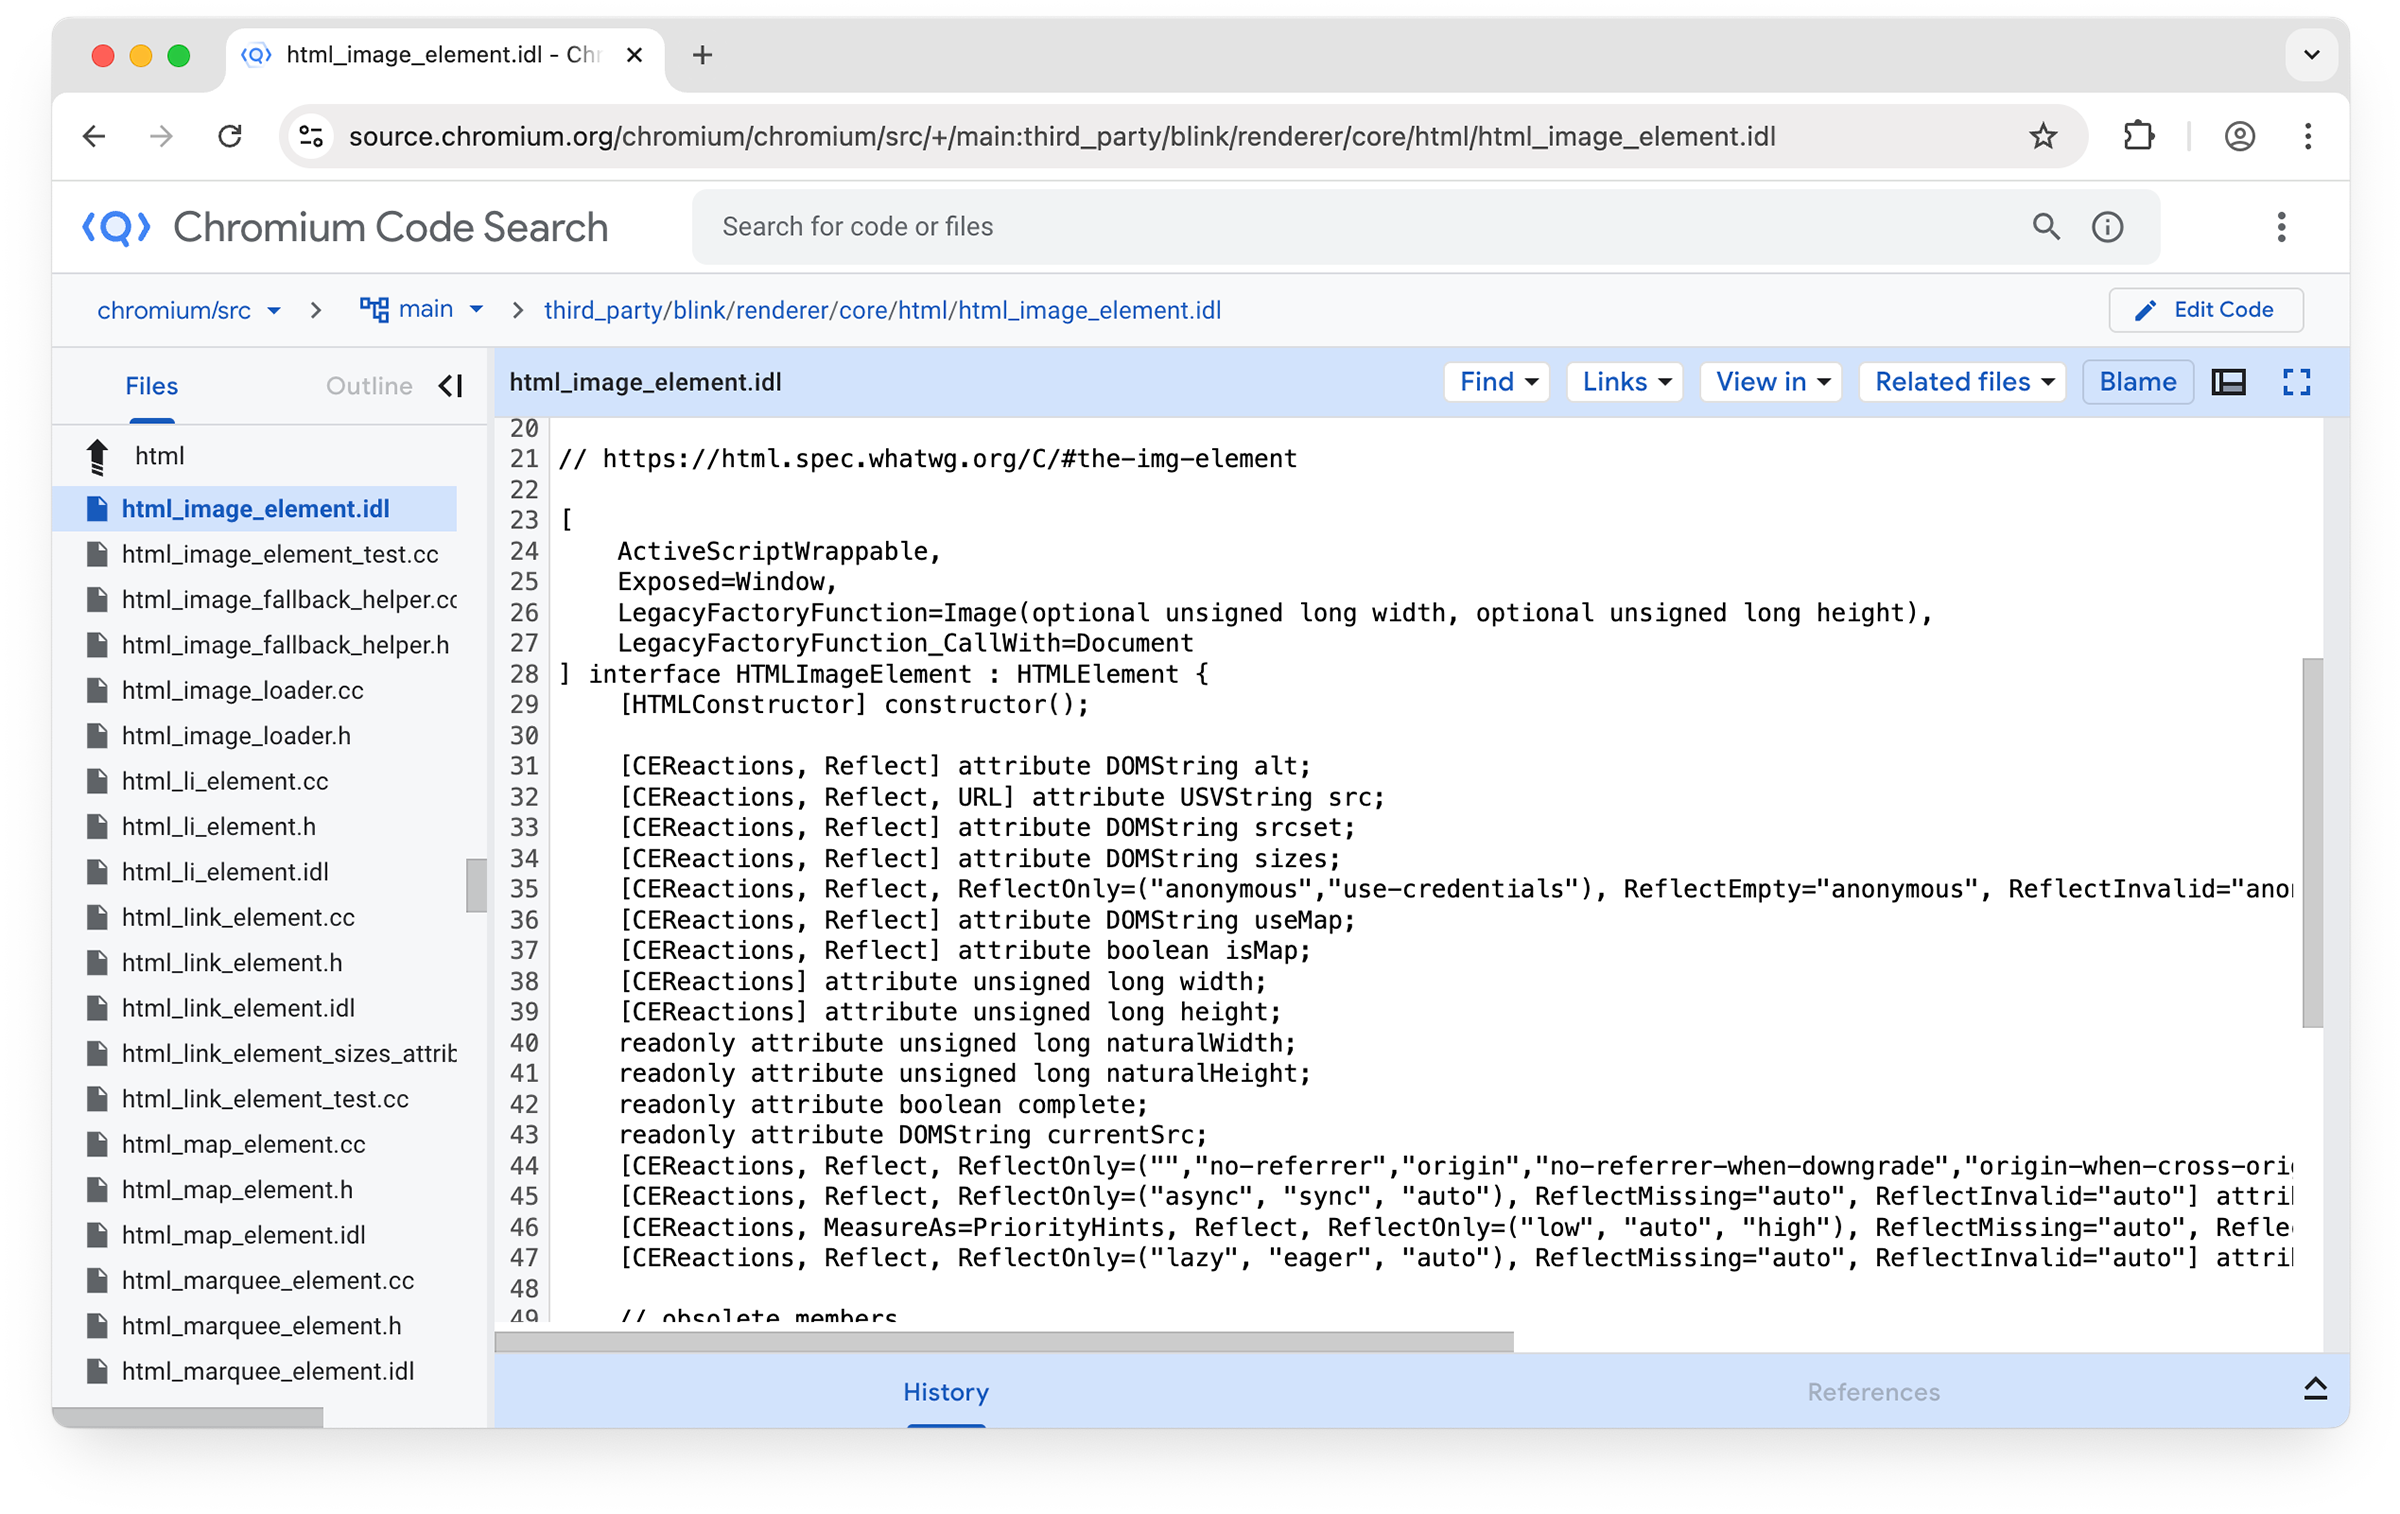
Task: Open the browser extensions puzzle icon
Action: click(2137, 136)
